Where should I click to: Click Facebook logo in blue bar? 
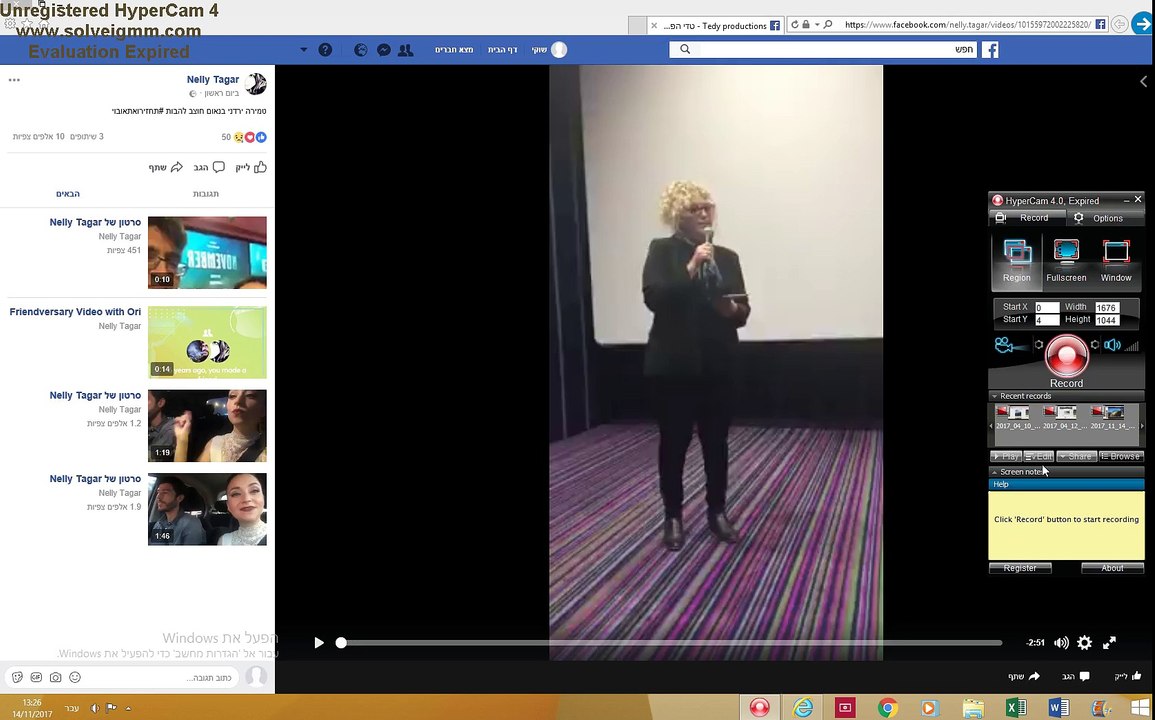[991, 49]
